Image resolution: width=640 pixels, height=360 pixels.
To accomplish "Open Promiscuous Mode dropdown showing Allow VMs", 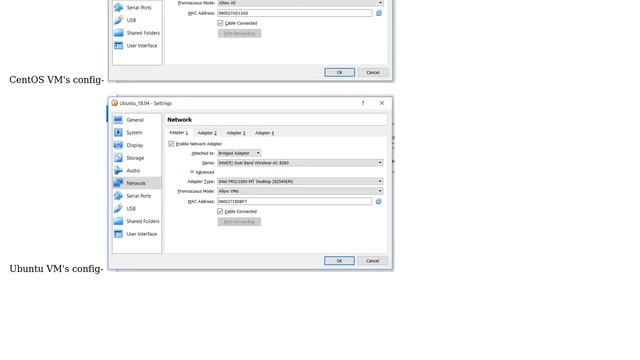I will pos(300,191).
